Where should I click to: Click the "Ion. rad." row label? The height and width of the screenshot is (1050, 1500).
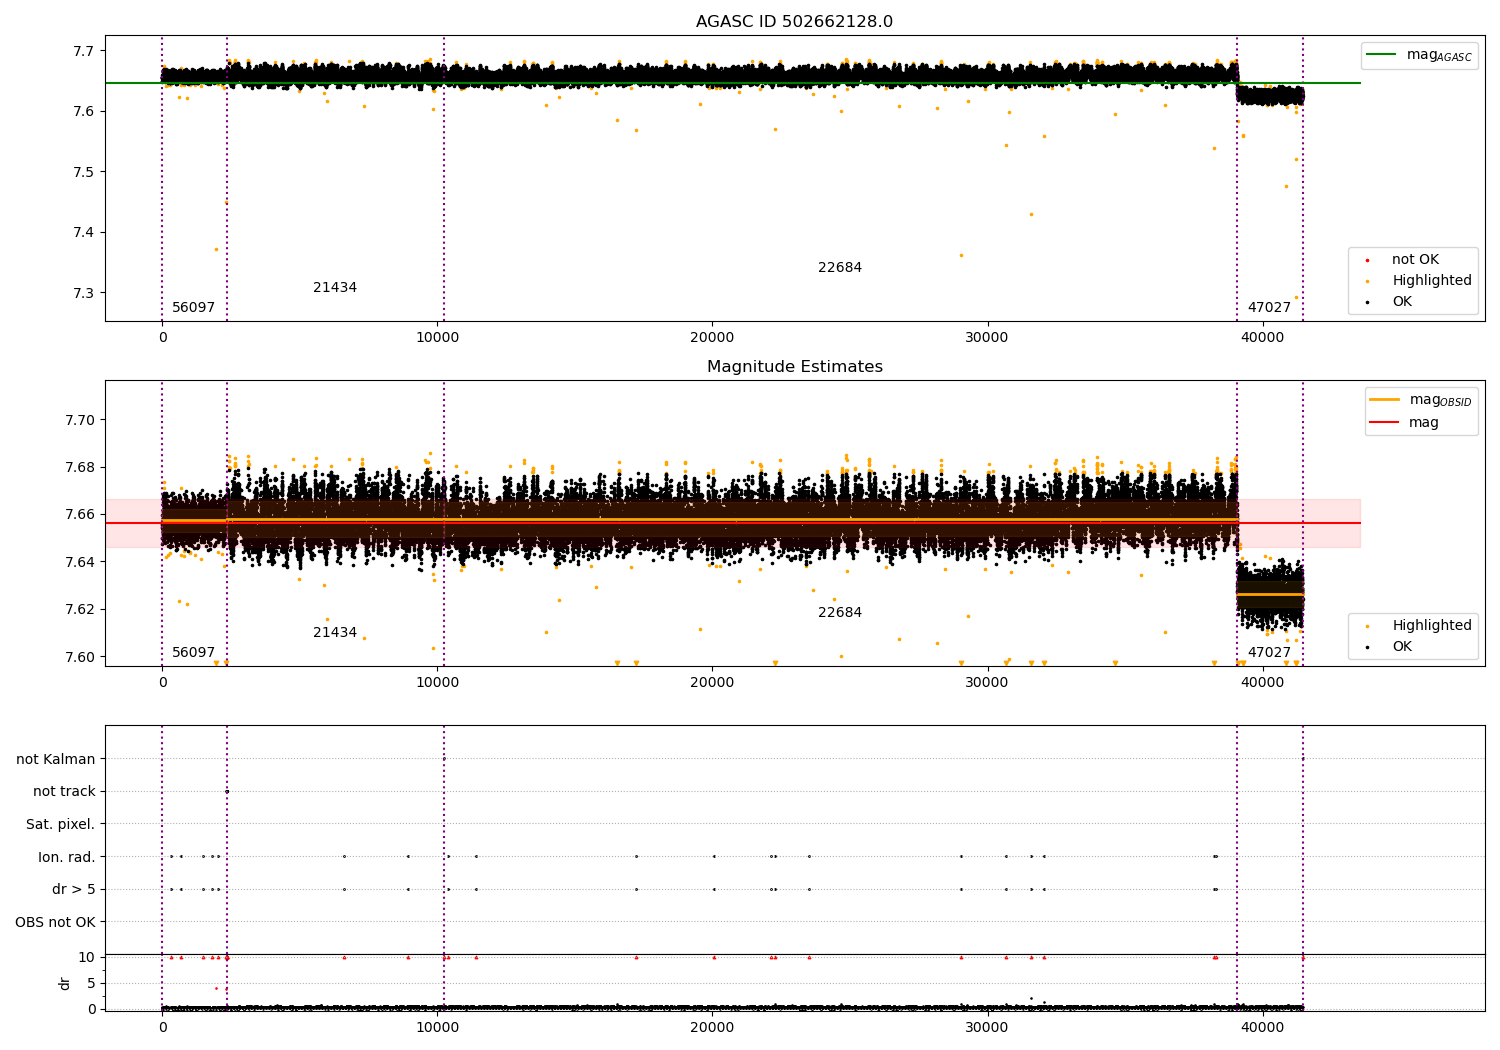pos(67,857)
